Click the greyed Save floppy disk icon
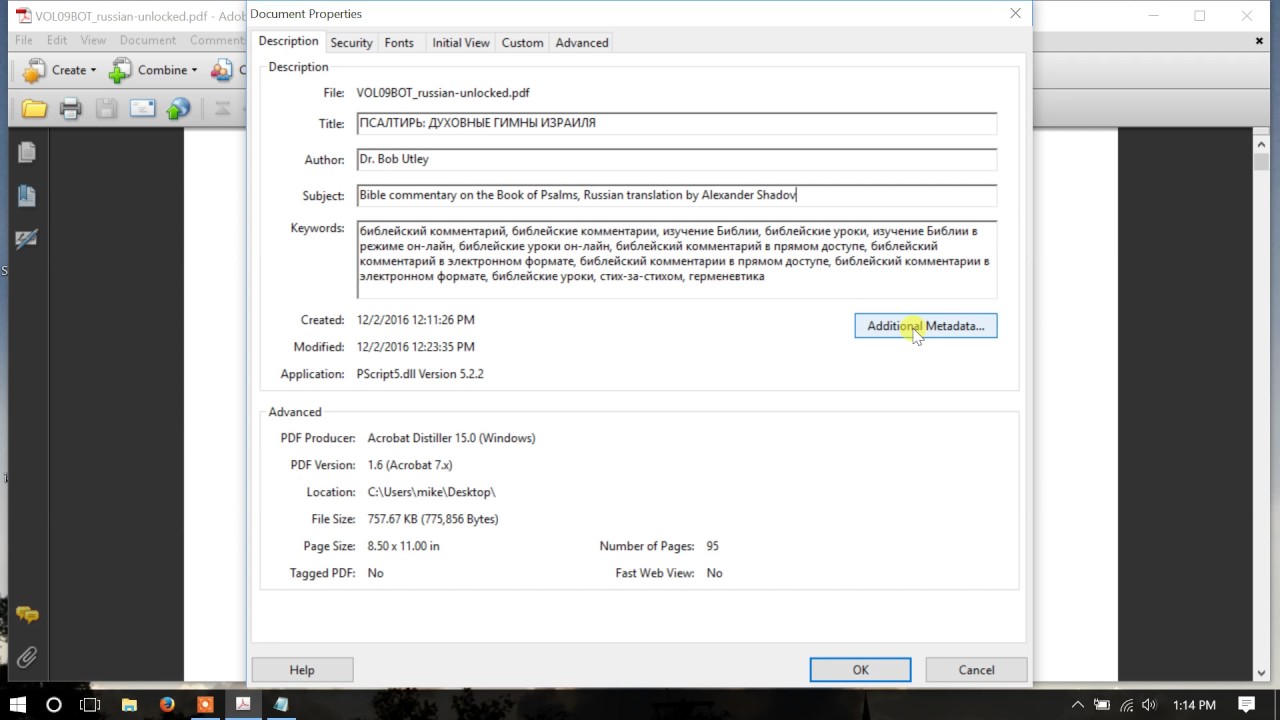This screenshot has width=1280, height=720. coord(106,109)
